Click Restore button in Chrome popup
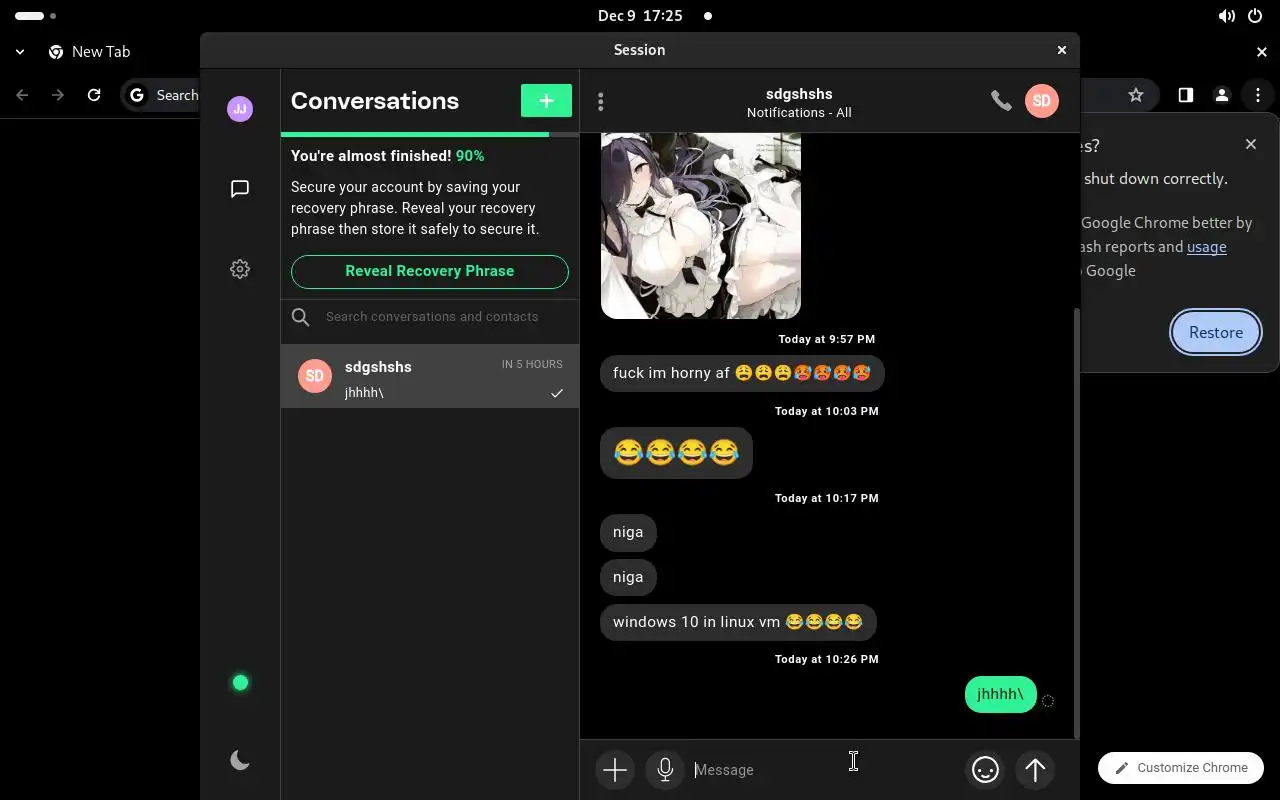1280x800 pixels. 1216,333
